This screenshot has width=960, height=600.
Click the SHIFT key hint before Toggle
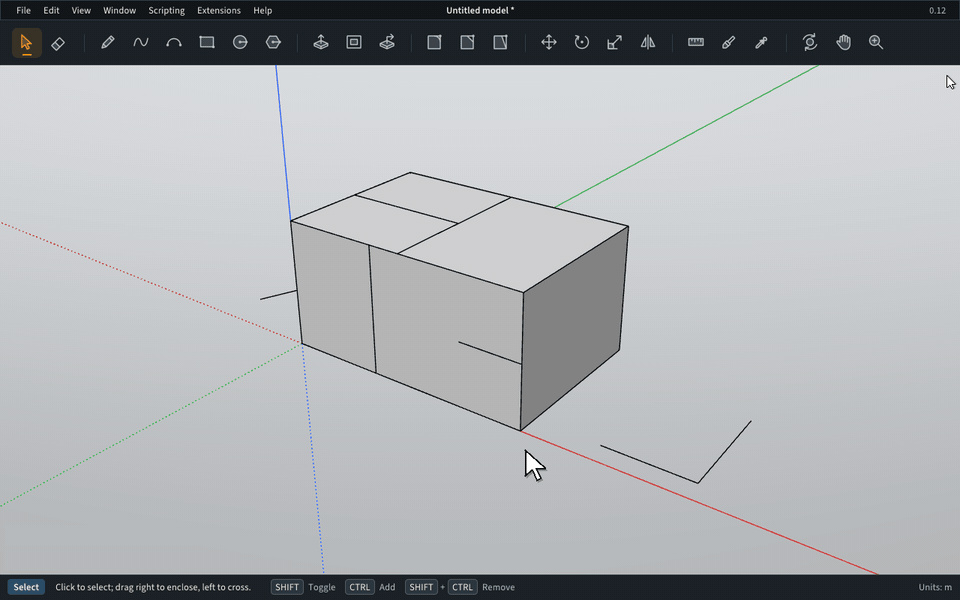coord(287,587)
